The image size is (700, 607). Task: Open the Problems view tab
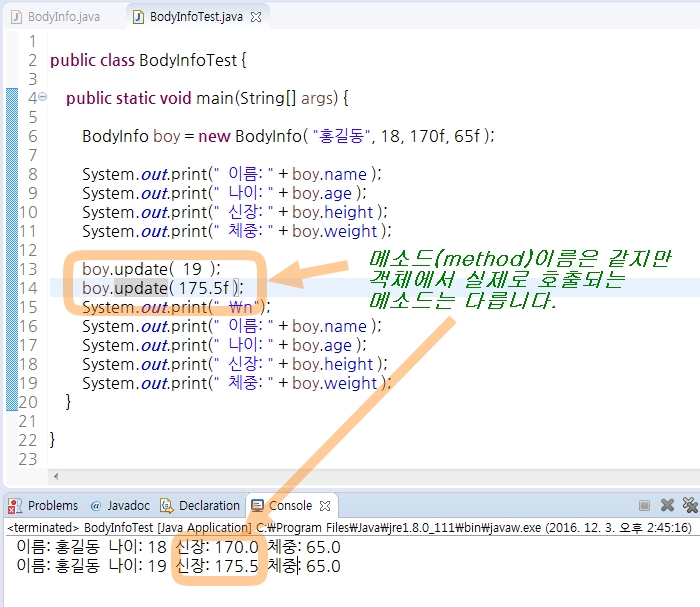point(43,506)
